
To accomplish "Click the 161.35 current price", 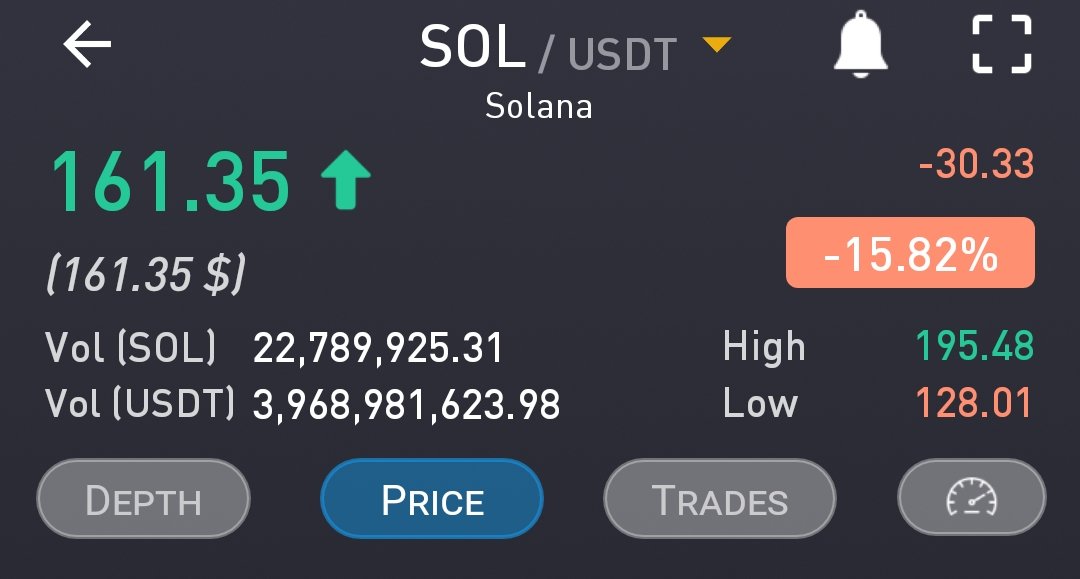I will click(x=170, y=183).
